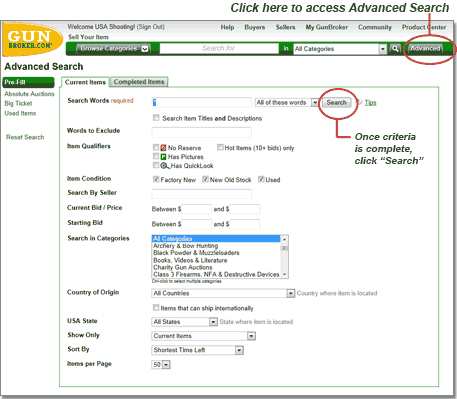The image size is (457, 399).
Task: Enable the Has QuickLook checkbox
Action: [x=156, y=165]
